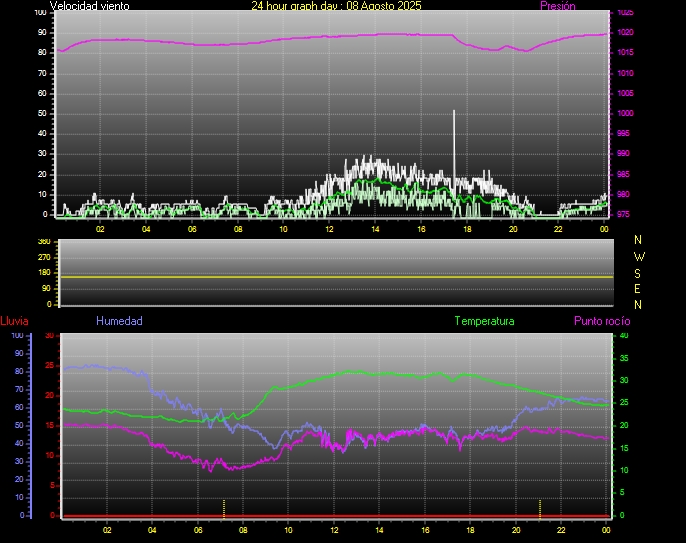Select the "1005" pressure axis value
Image resolution: width=686 pixels, height=543 pixels.
tap(626, 93)
